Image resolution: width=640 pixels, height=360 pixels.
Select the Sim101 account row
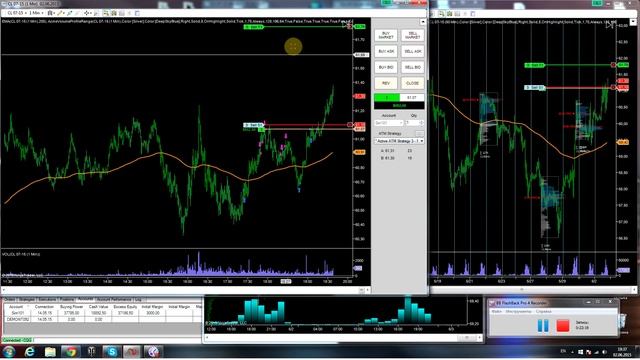[102, 313]
